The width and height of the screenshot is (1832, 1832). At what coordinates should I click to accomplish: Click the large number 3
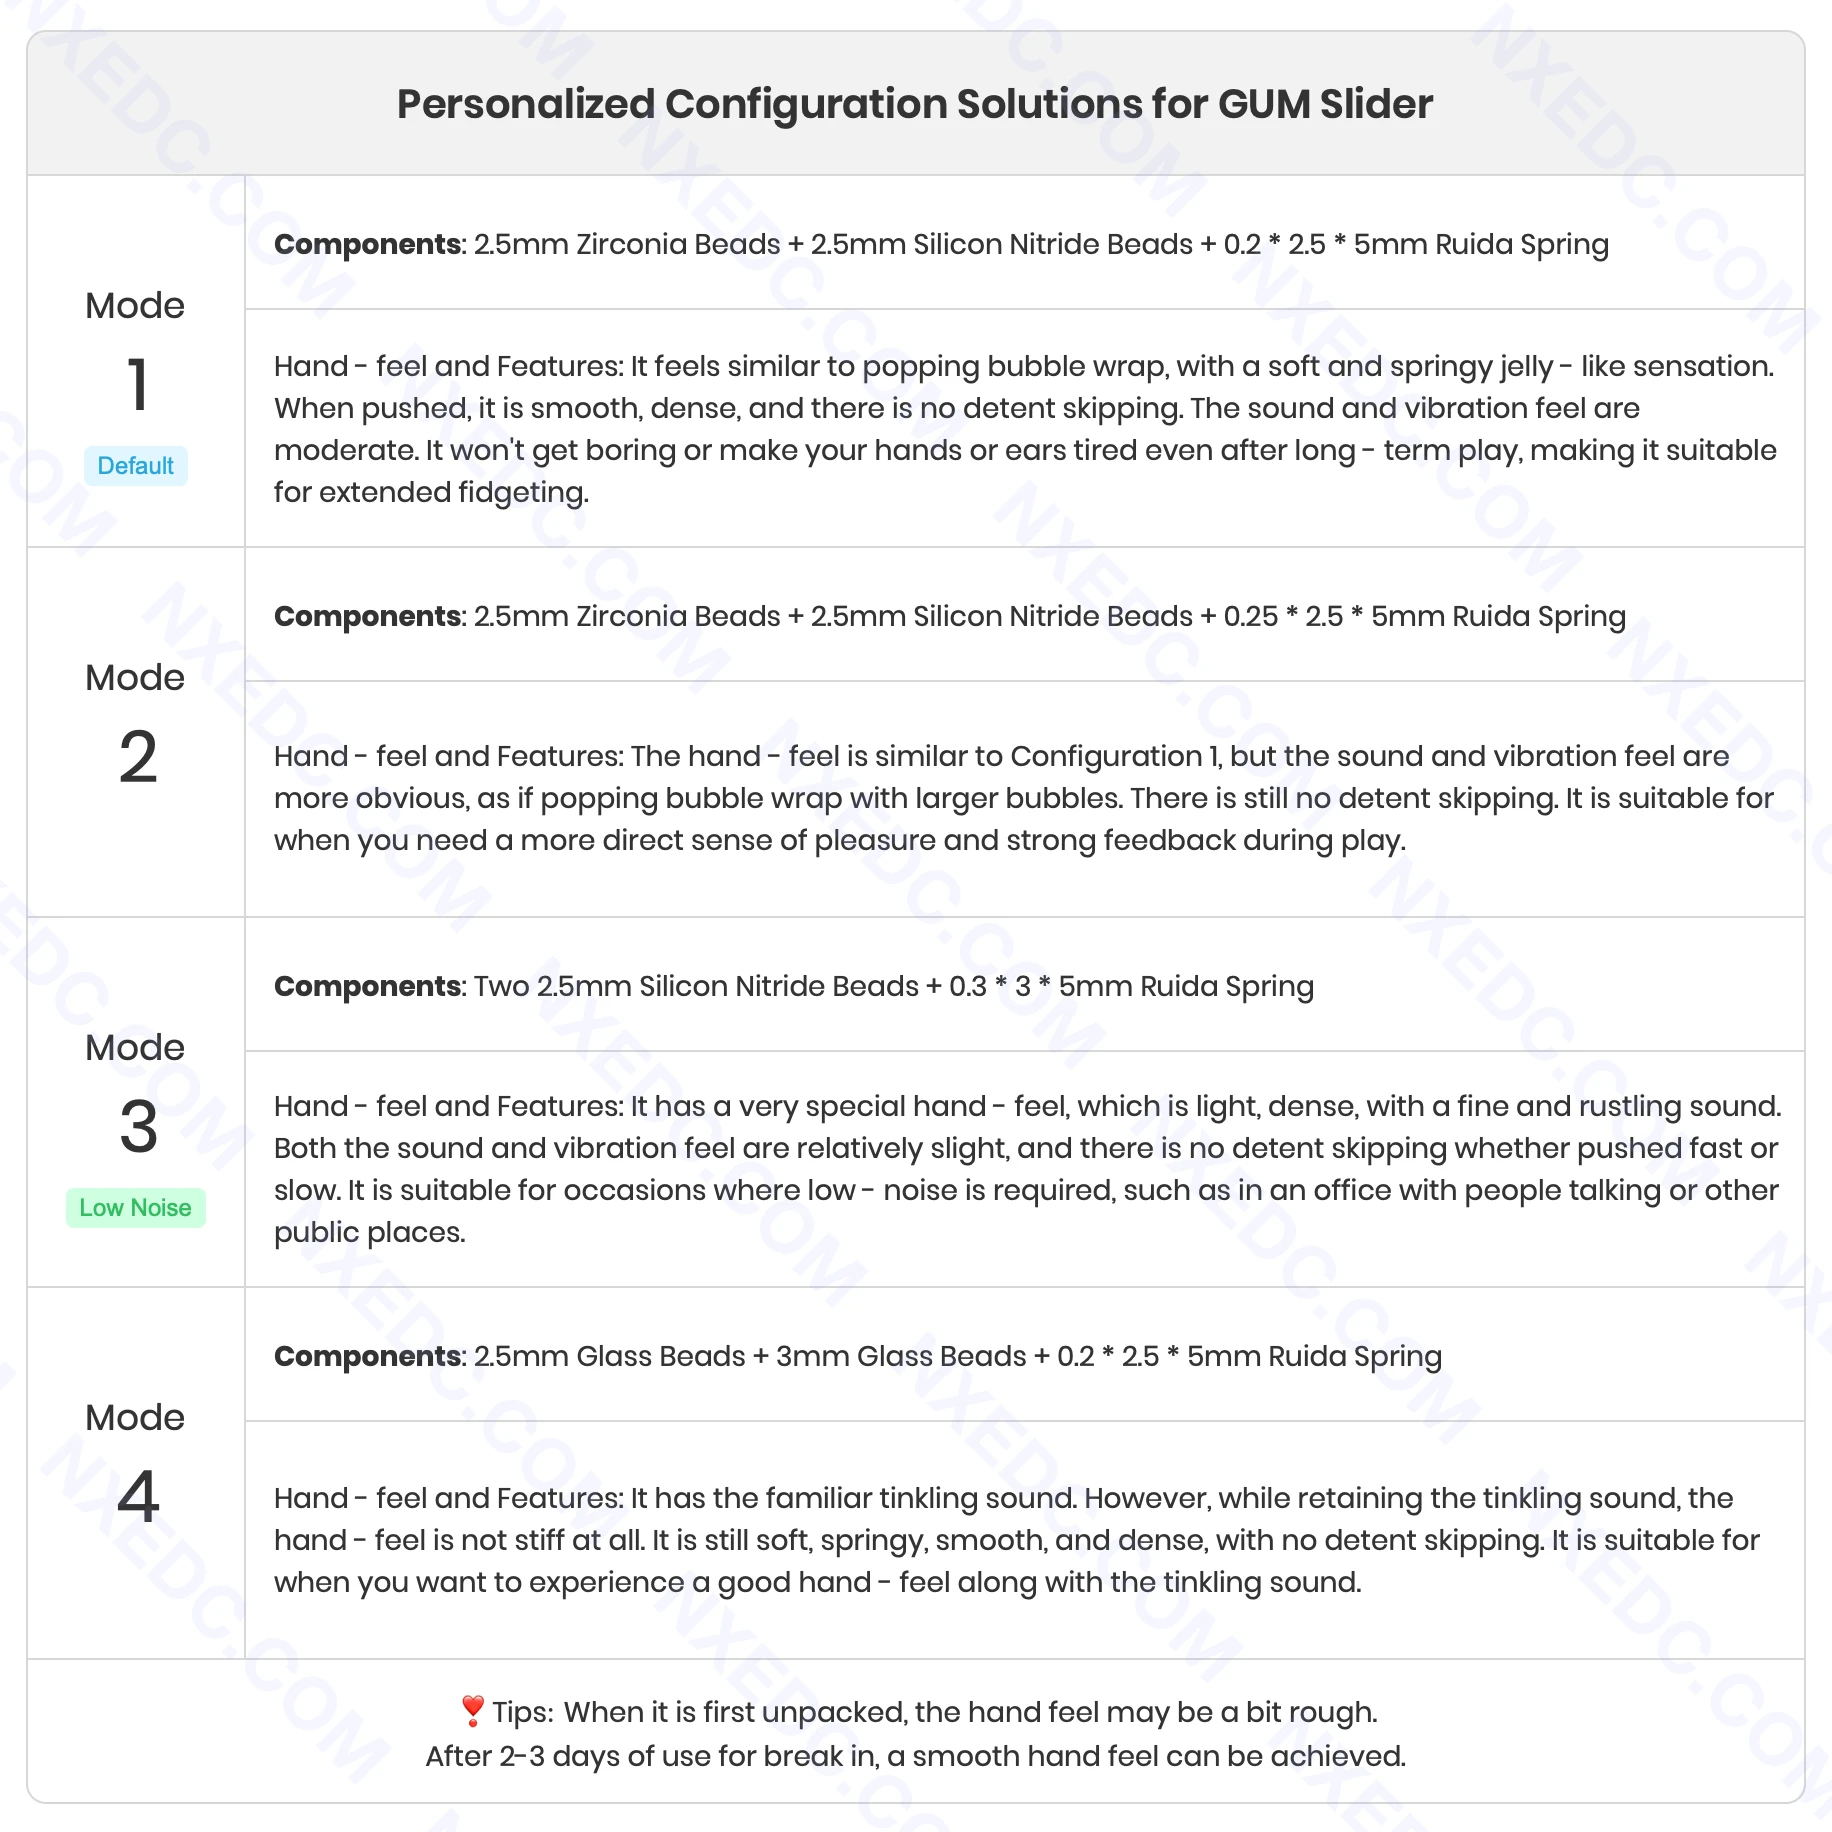tap(138, 1127)
